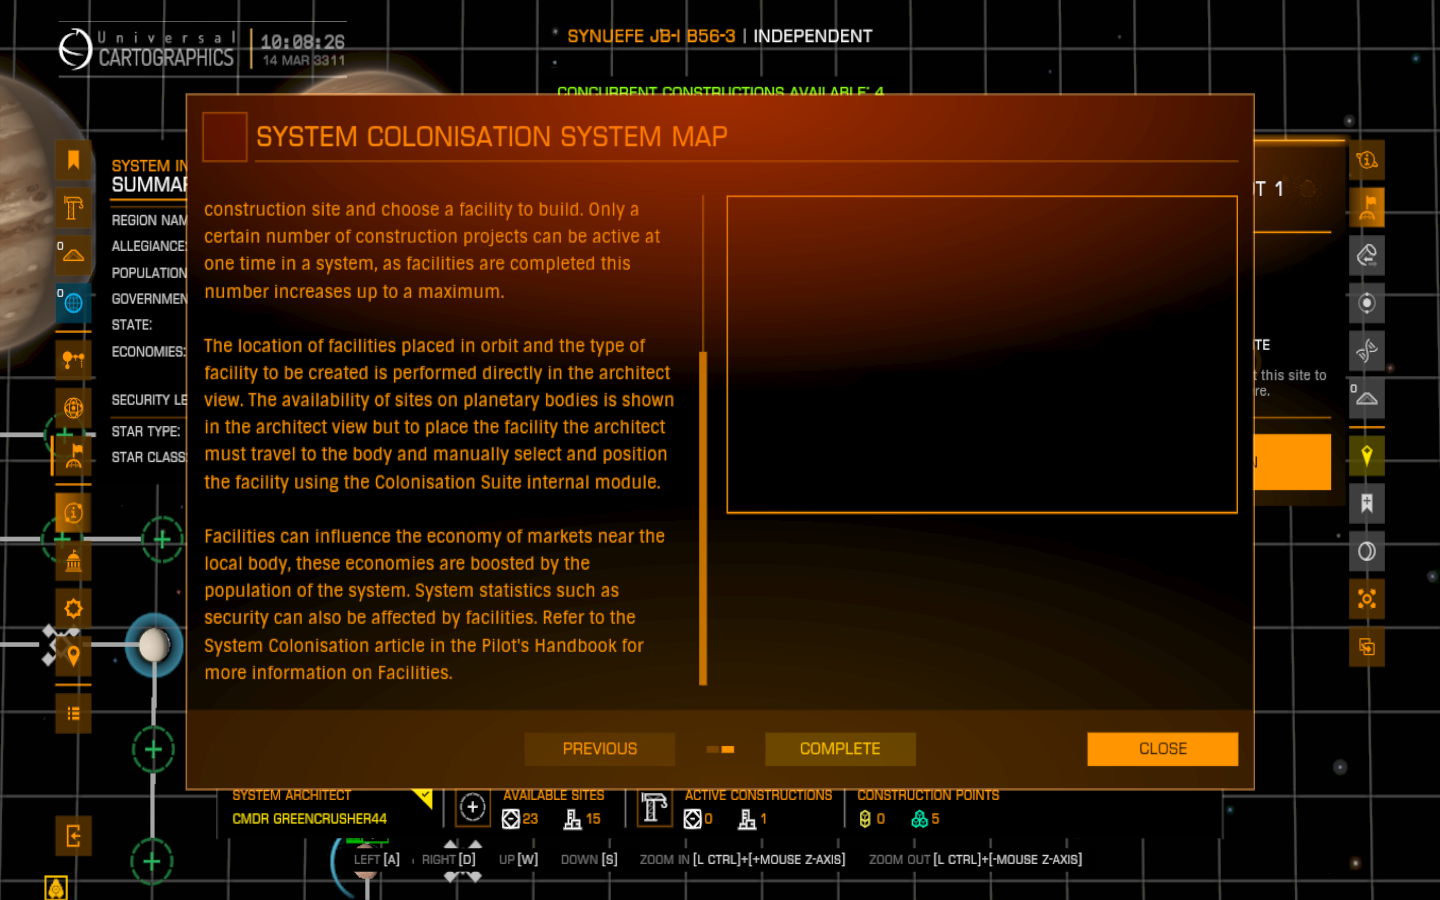Click the exit map icon in left sidebar
The width and height of the screenshot is (1440, 900).
point(73,836)
